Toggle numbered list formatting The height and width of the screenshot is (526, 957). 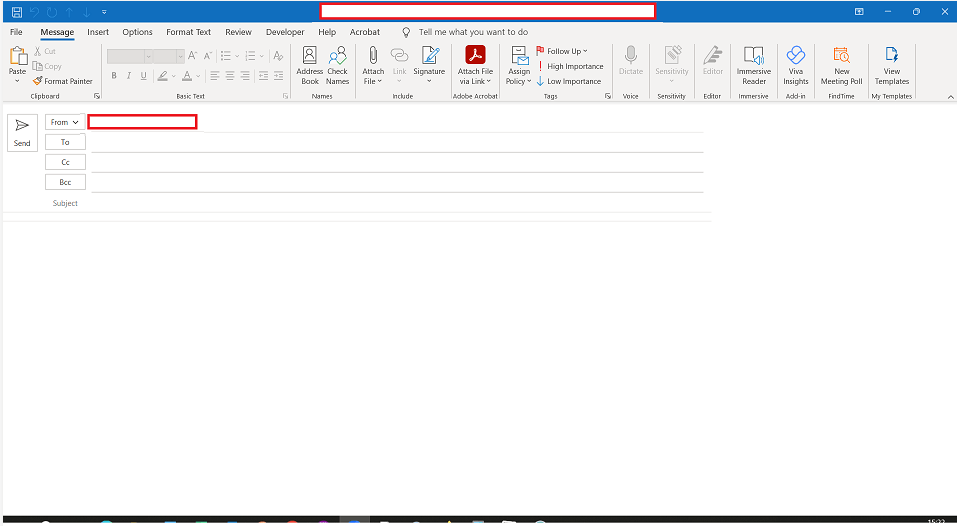pyautogui.click(x=250, y=56)
